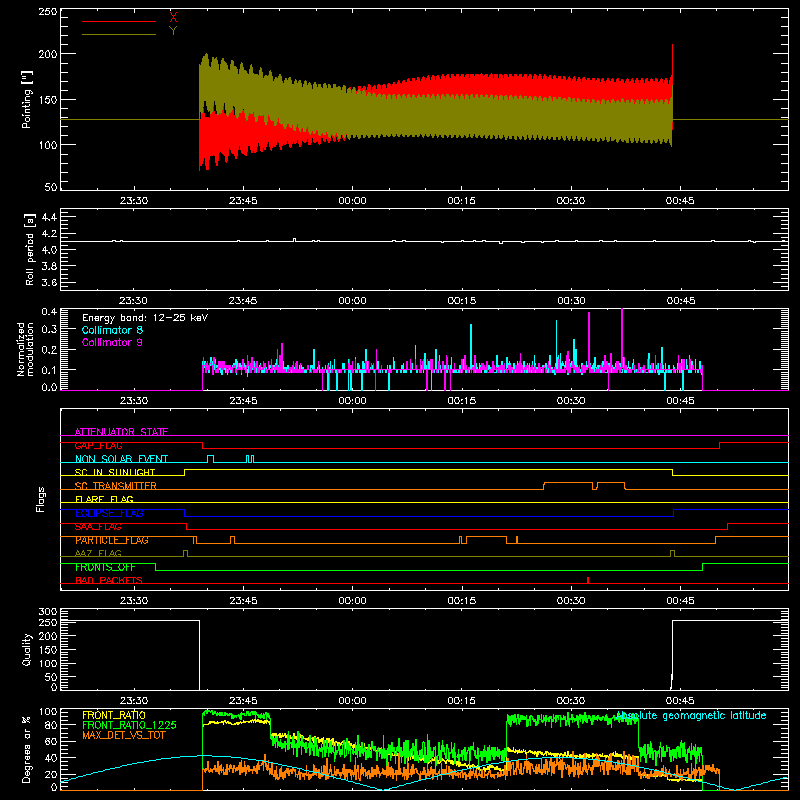Click 00:30 label under modulation plot
Image resolution: width=800 pixels, height=800 pixels.
(x=571, y=401)
